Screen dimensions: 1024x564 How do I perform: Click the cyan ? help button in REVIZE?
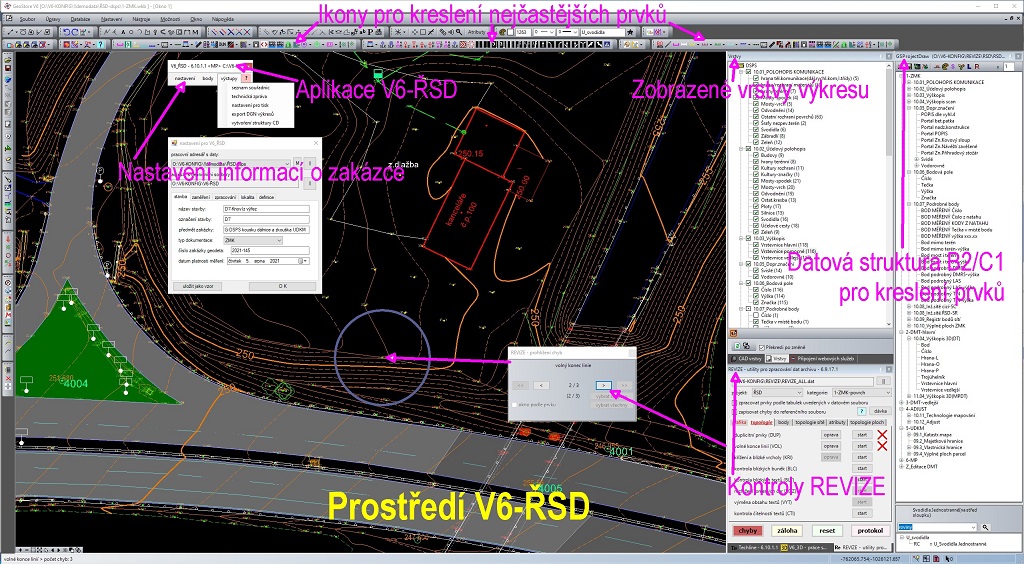pos(861,411)
